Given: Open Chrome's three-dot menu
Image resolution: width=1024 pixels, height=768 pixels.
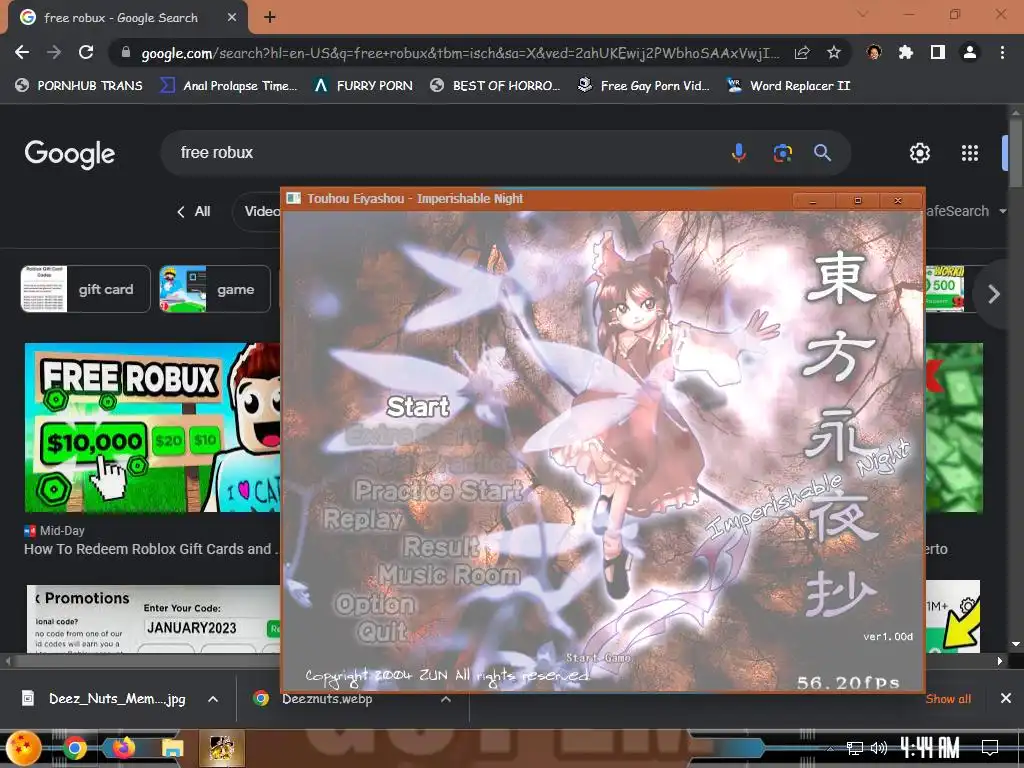Looking at the screenshot, I should point(1002,52).
